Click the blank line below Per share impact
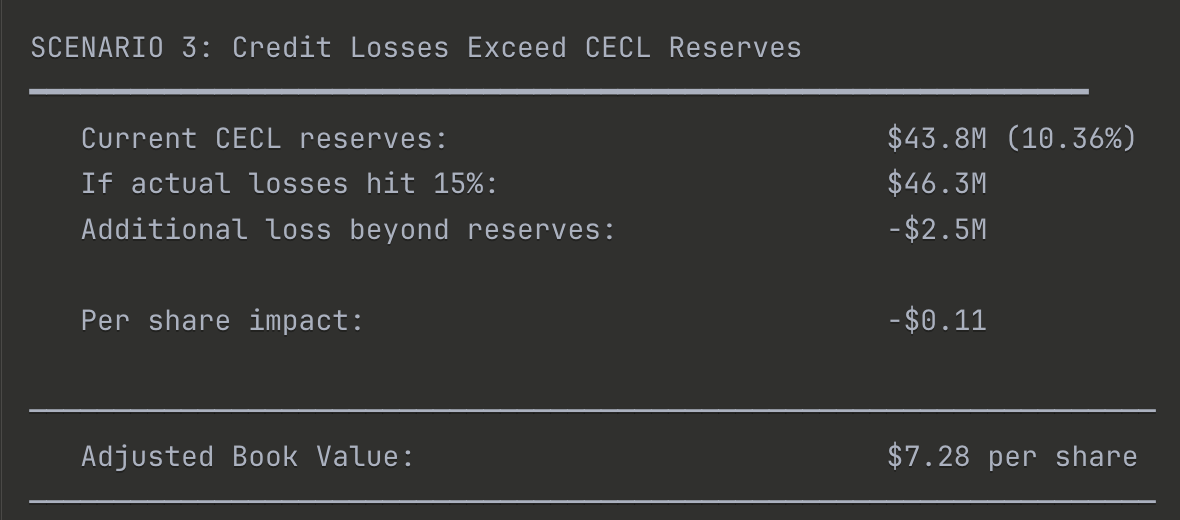Viewport: 1180px width, 520px height. click(x=592, y=366)
